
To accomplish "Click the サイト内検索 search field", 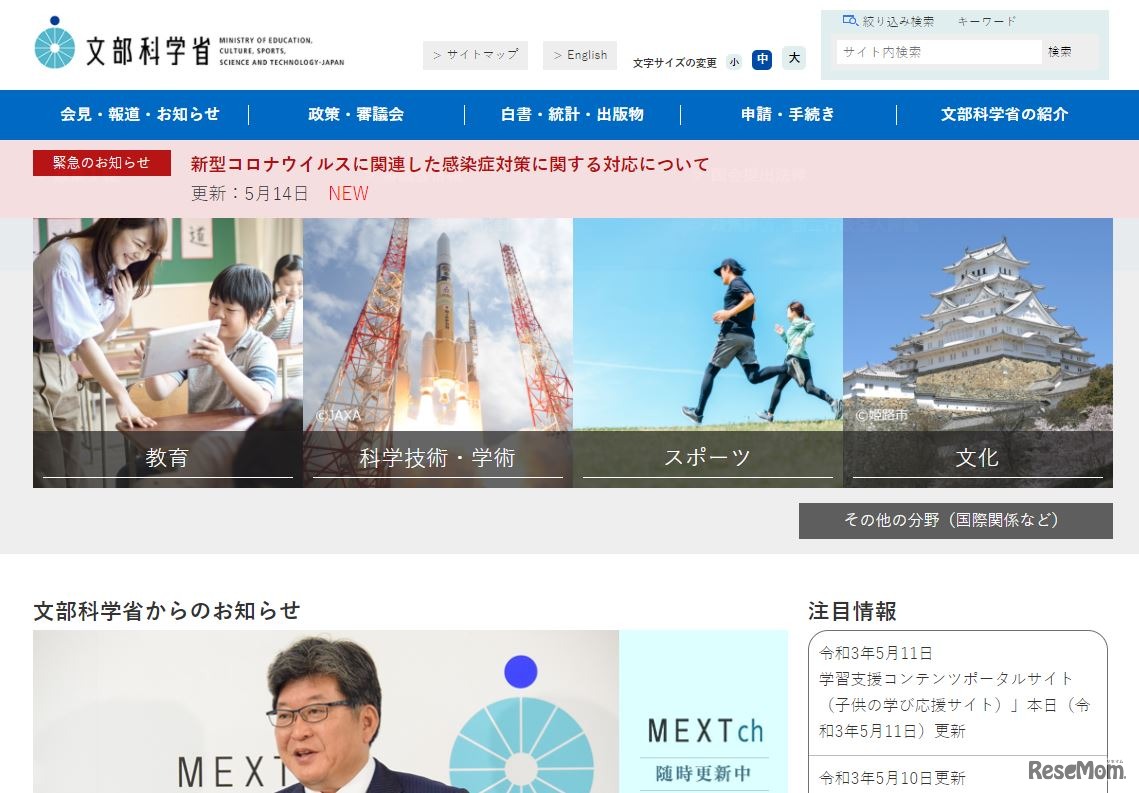I will [938, 50].
